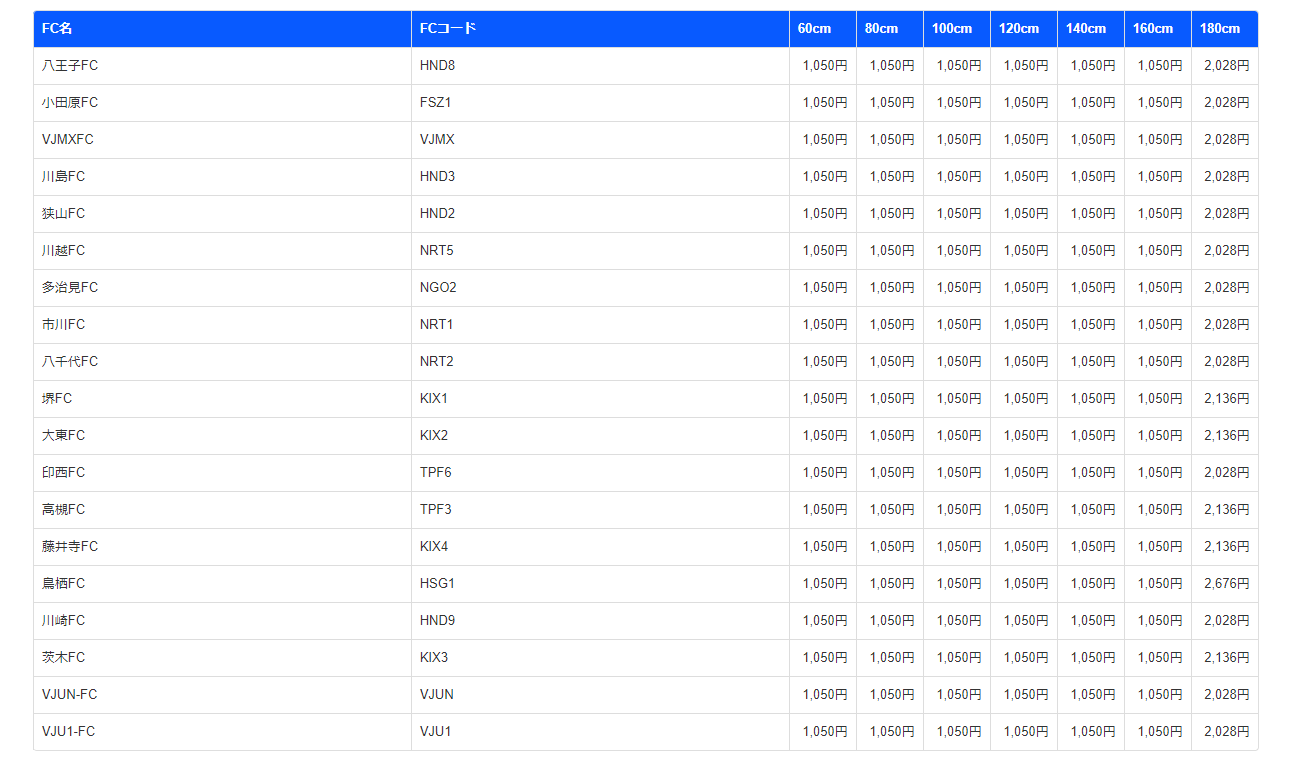Click the VJUN-FC name cell
Image resolution: width=1306 pixels, height=771 pixels.
(x=70, y=695)
